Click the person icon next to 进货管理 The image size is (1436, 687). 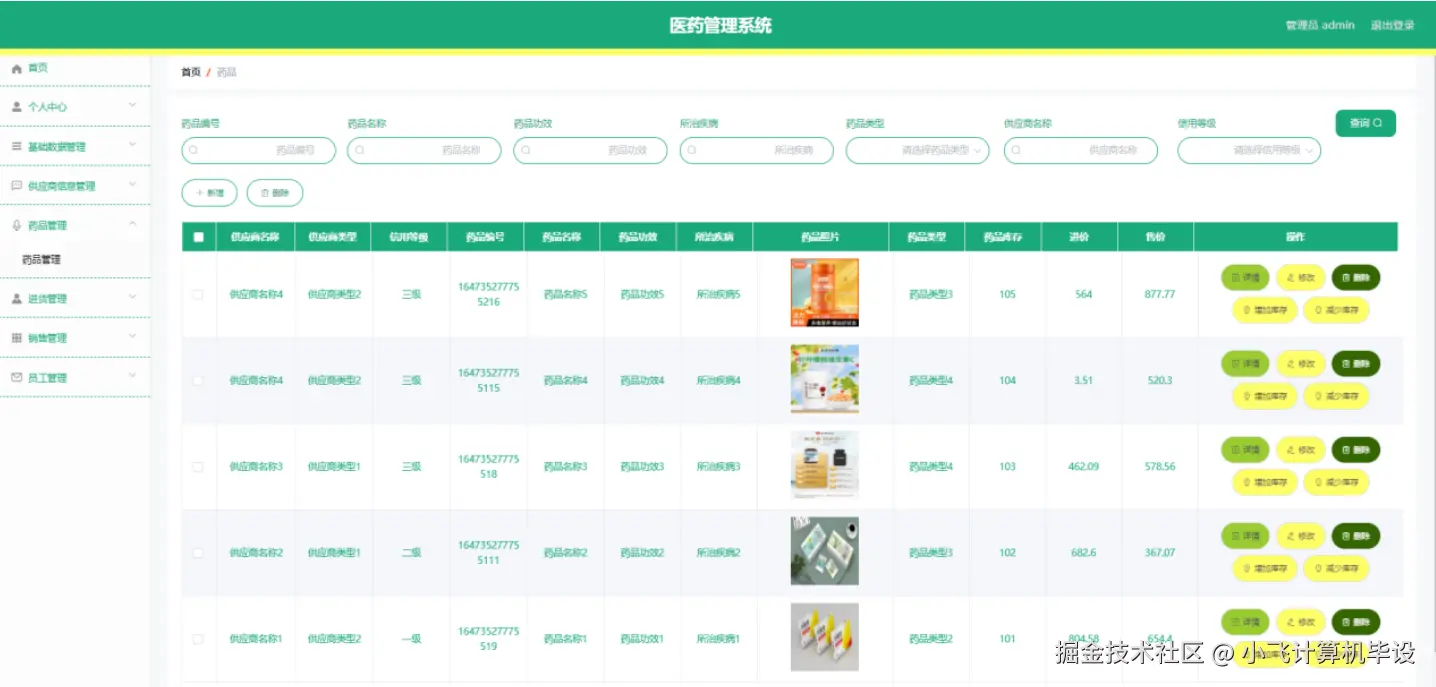(16, 299)
